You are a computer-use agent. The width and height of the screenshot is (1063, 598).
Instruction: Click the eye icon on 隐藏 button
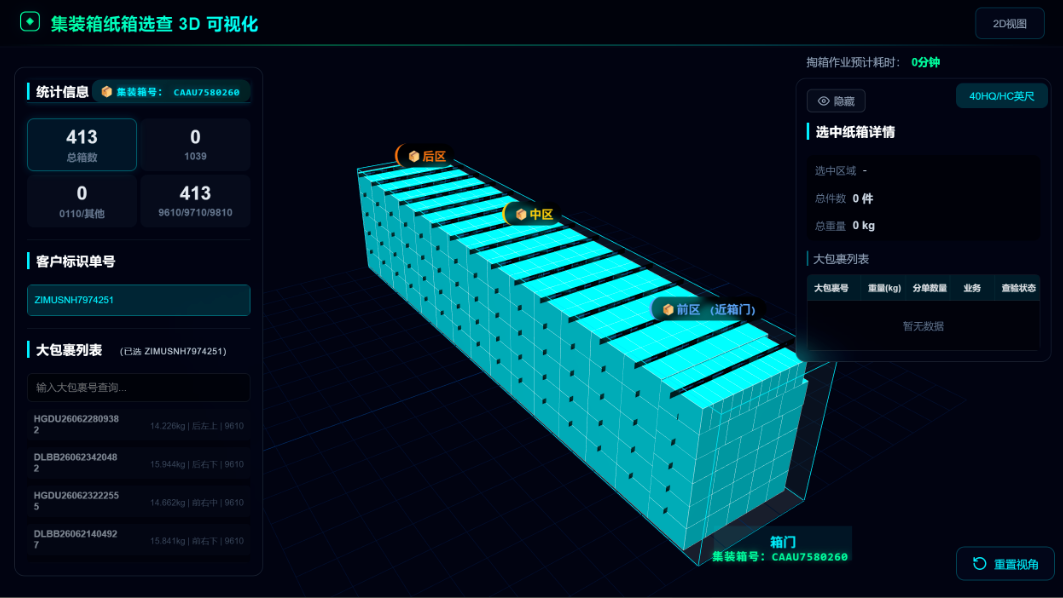pyautogui.click(x=824, y=101)
